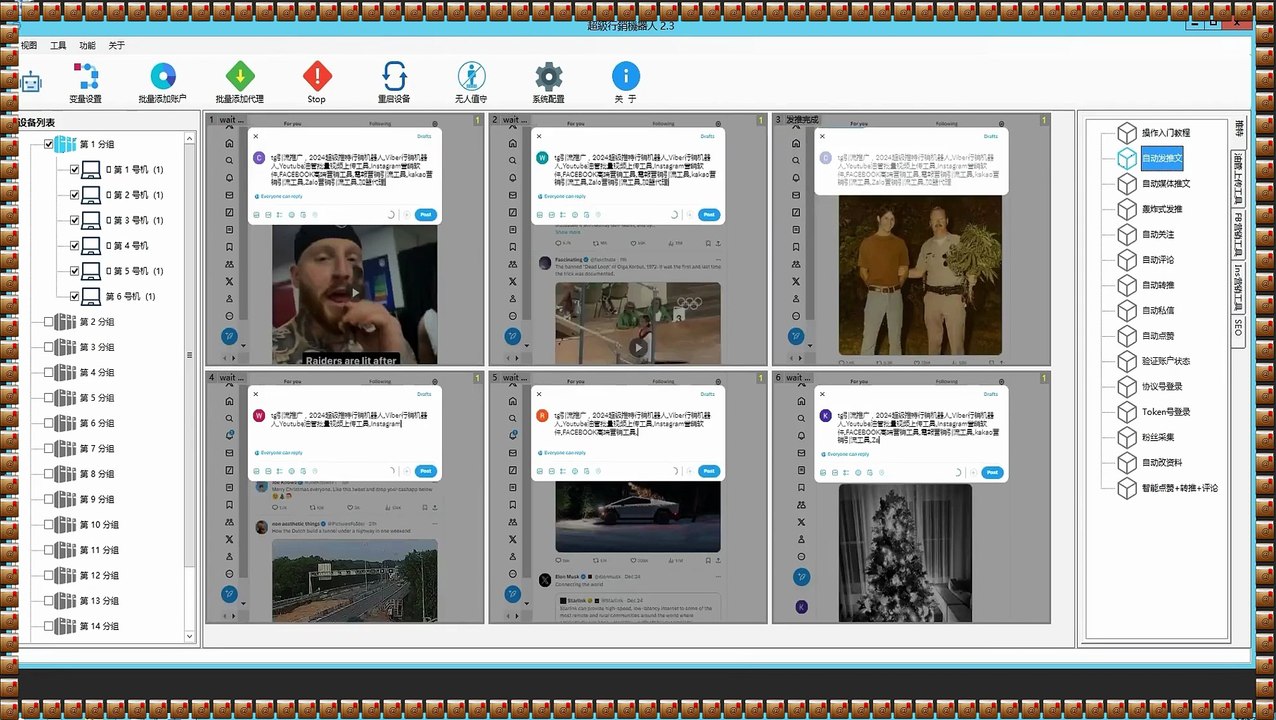1276x720 pixels.
Task: Switch to the FB营销工具 vertical tab
Action: [1238, 236]
